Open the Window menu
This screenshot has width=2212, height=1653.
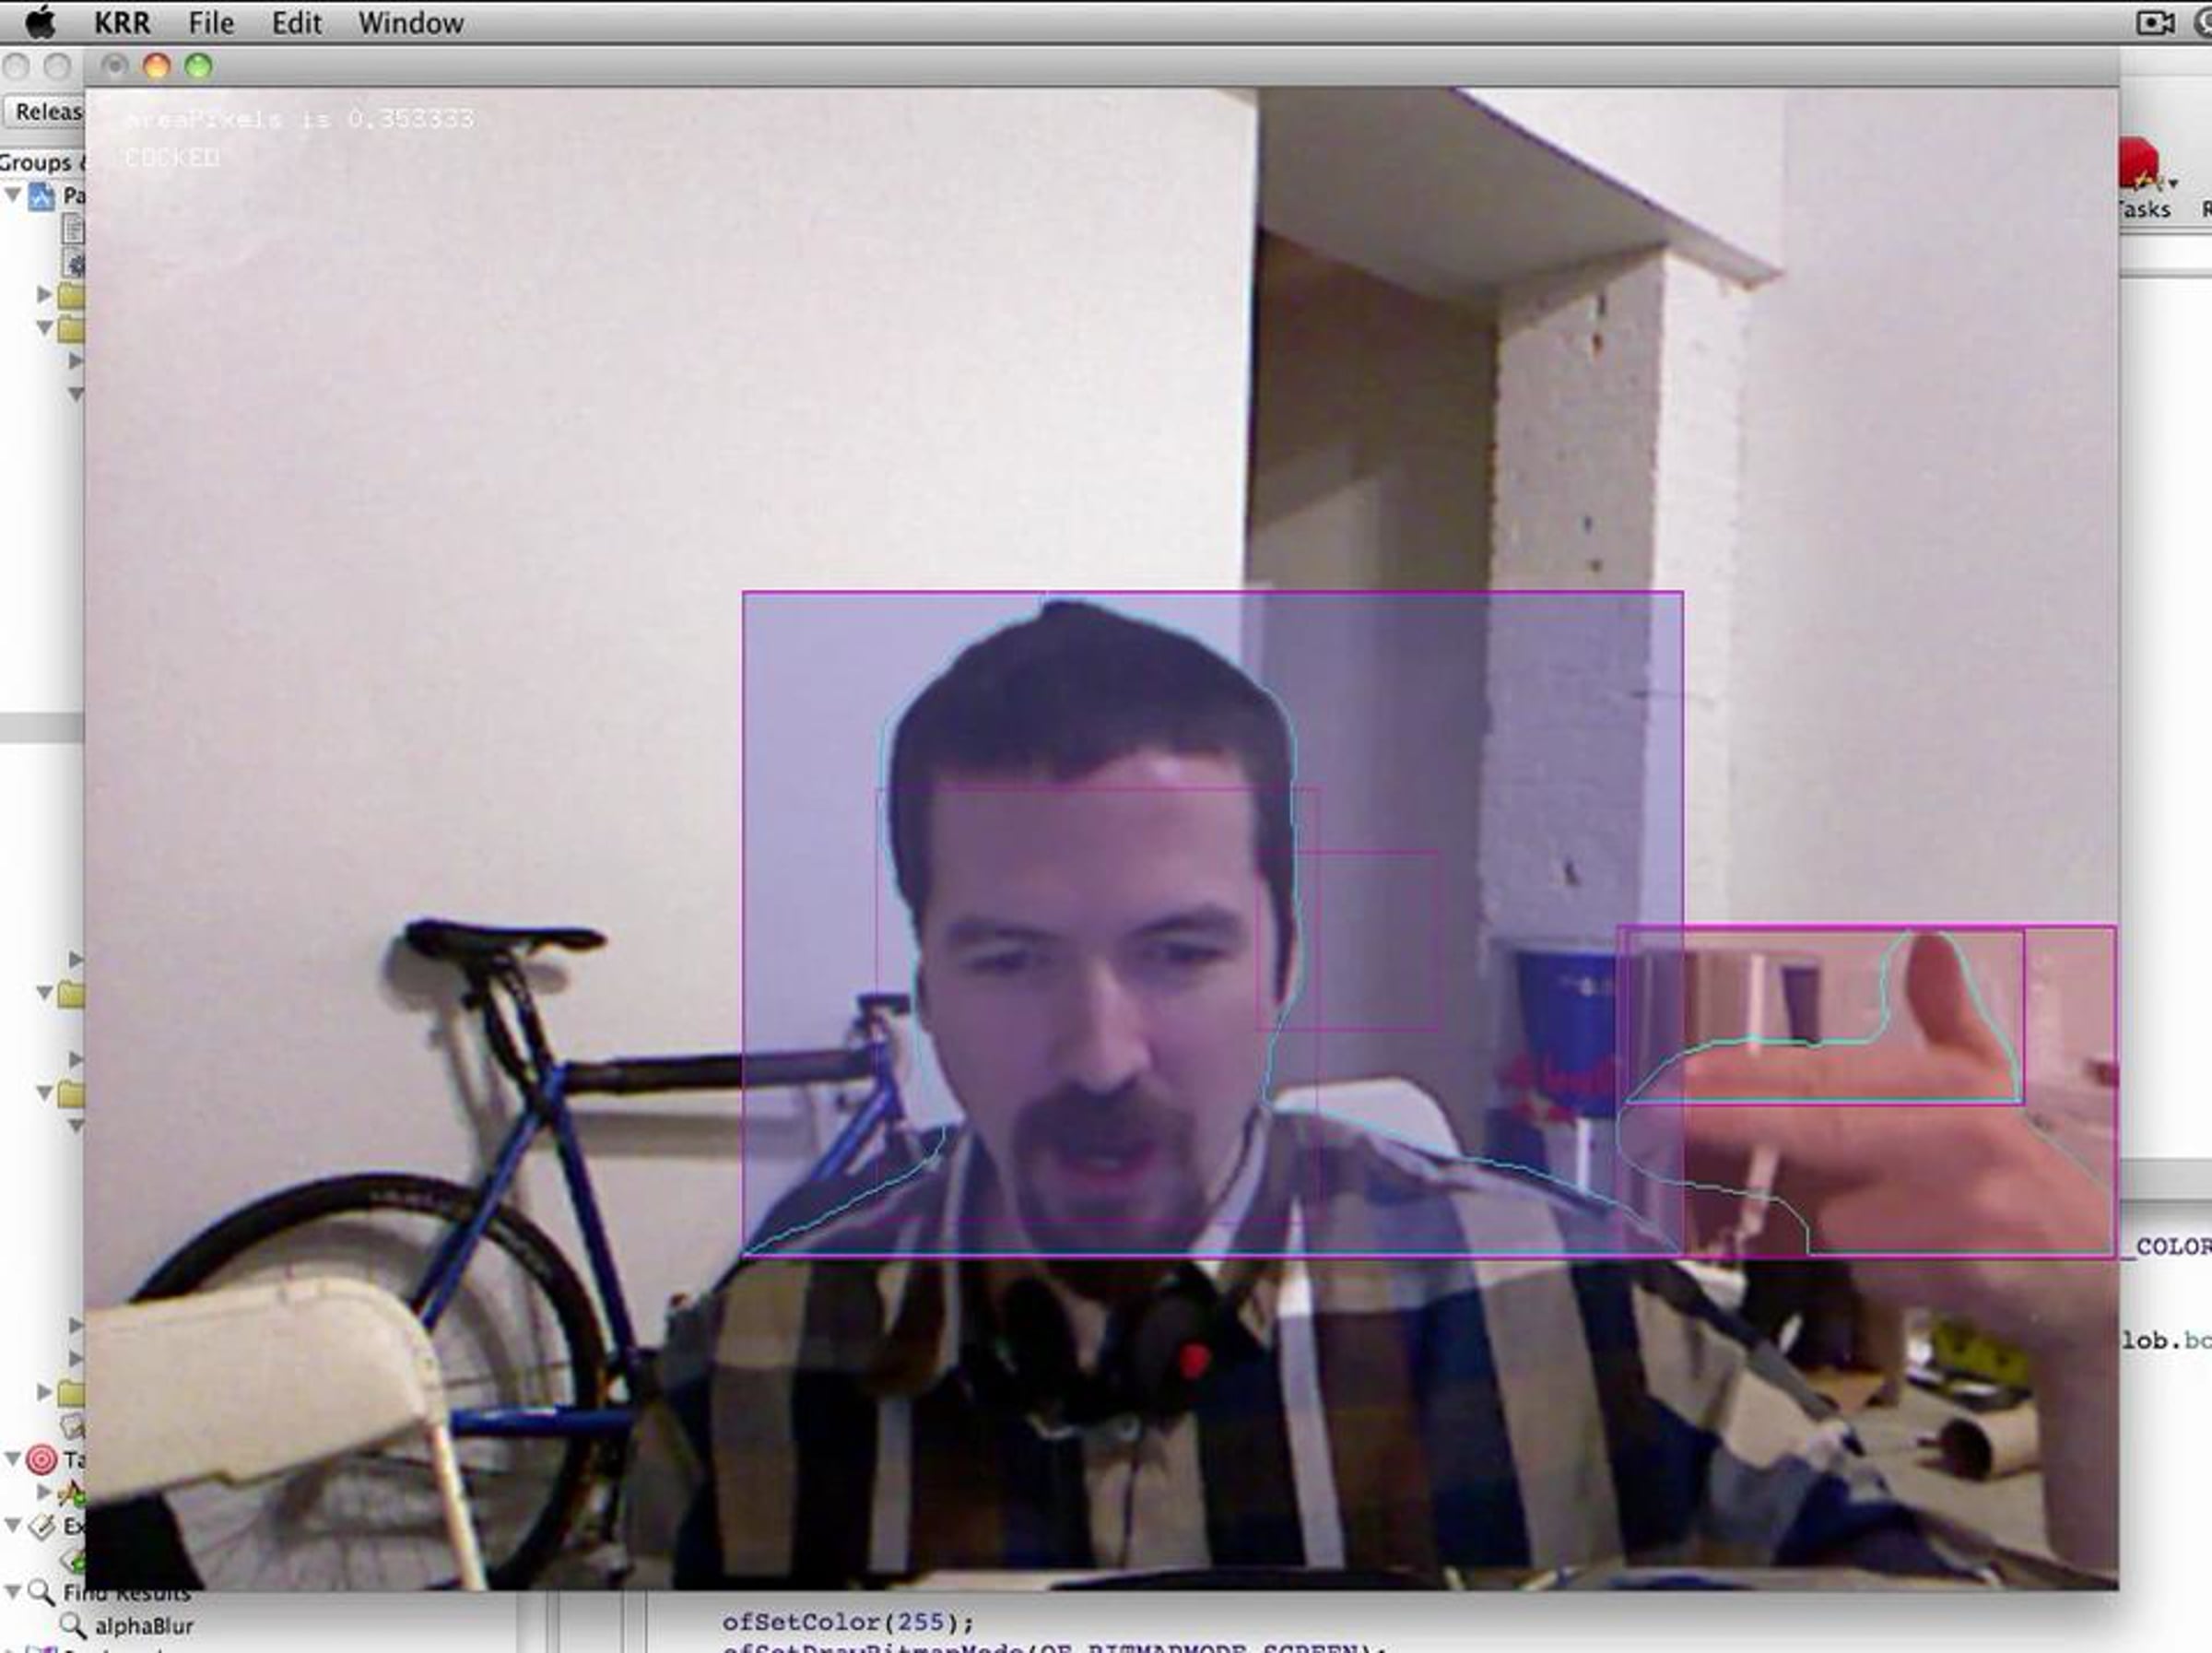[411, 22]
